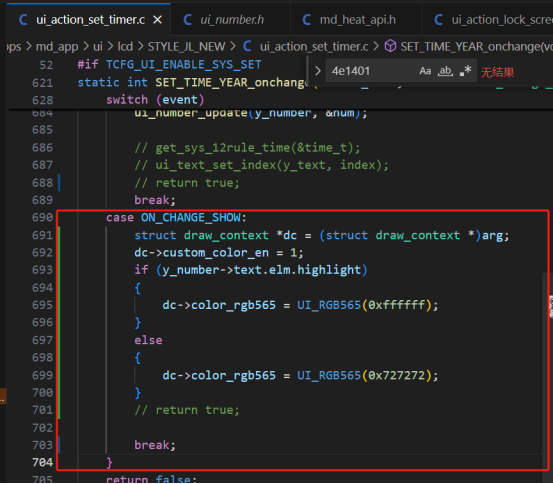Image resolution: width=553 pixels, height=484 pixels.
Task: Click 'struct draw_context *dc' declaration line
Action: coord(321,235)
